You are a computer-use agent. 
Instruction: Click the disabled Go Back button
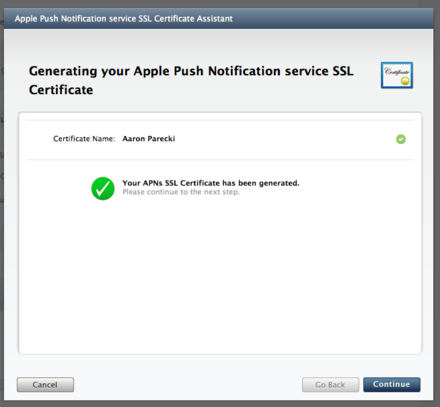tap(330, 385)
